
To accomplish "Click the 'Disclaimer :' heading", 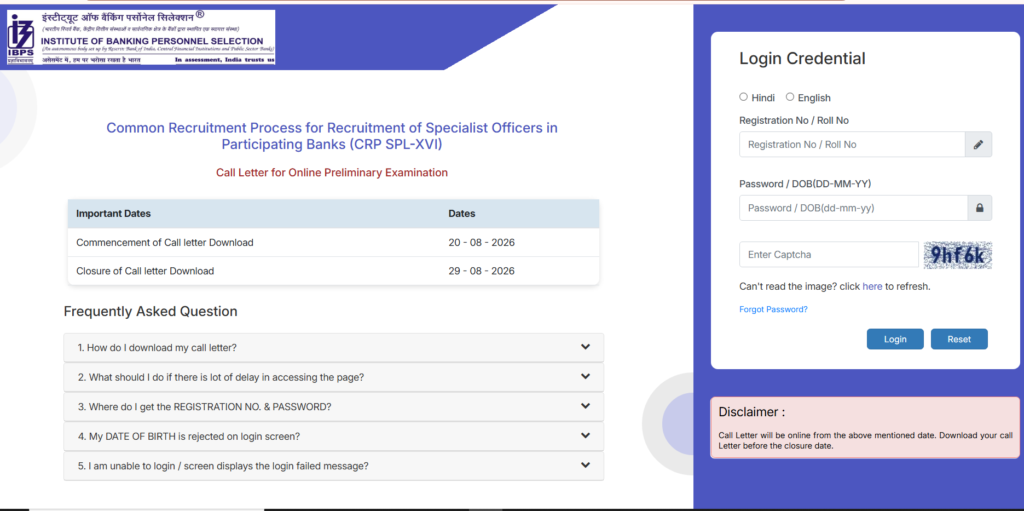I will coord(751,412).
